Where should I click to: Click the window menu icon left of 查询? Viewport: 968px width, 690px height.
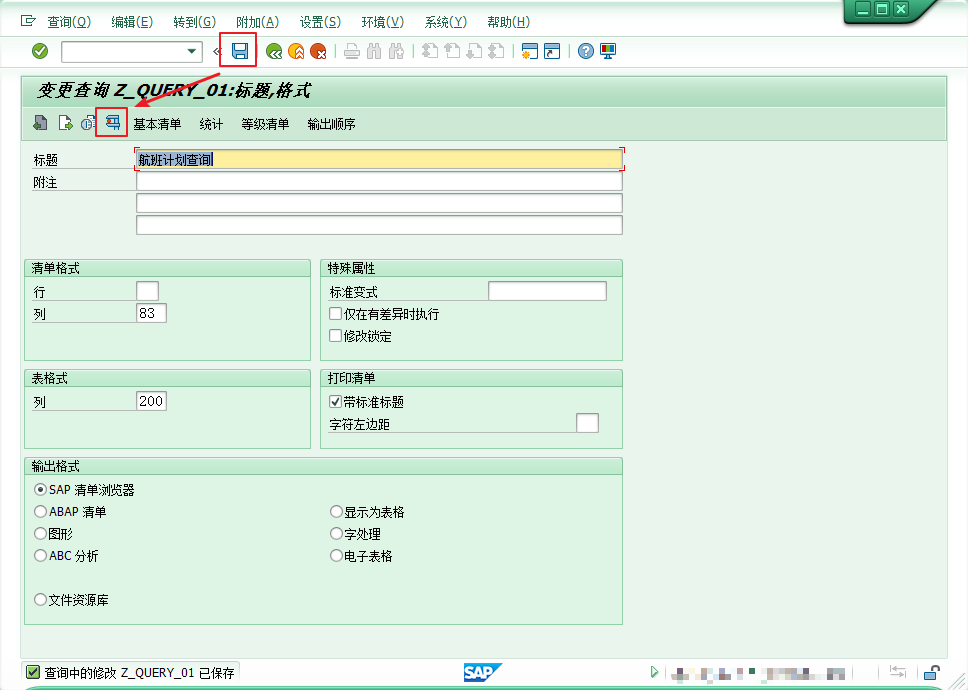click(x=28, y=21)
